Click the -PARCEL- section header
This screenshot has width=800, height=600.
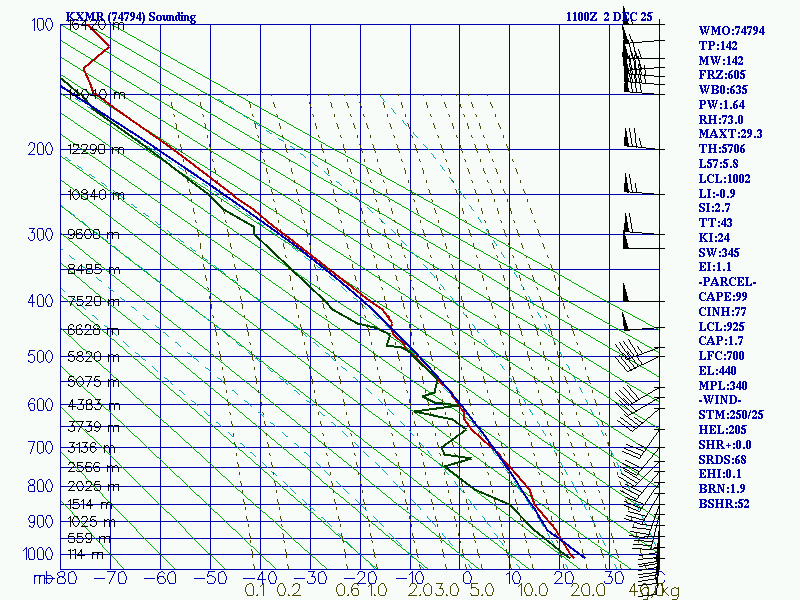(x=727, y=282)
